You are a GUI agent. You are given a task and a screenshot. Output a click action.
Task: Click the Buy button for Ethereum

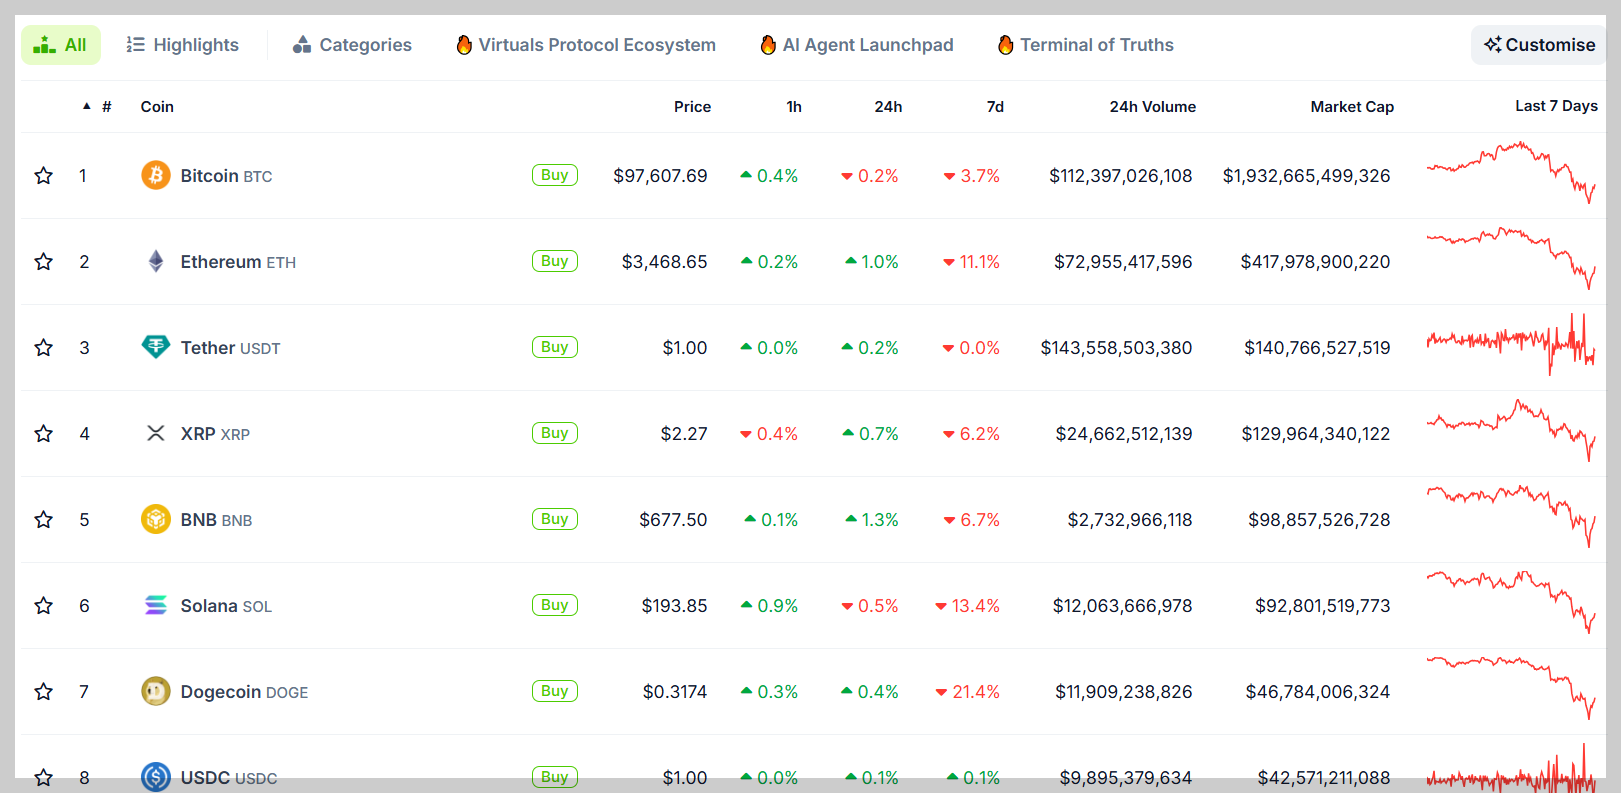[x=555, y=261]
